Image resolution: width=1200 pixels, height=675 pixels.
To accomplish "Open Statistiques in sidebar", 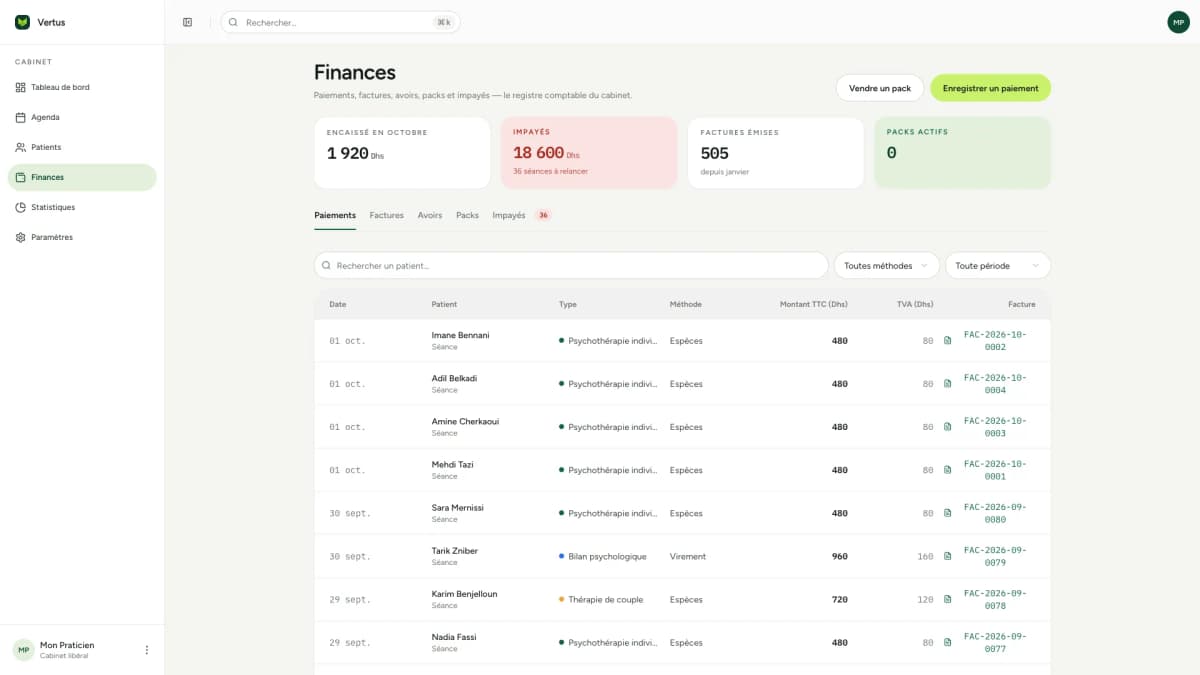I will point(82,207).
